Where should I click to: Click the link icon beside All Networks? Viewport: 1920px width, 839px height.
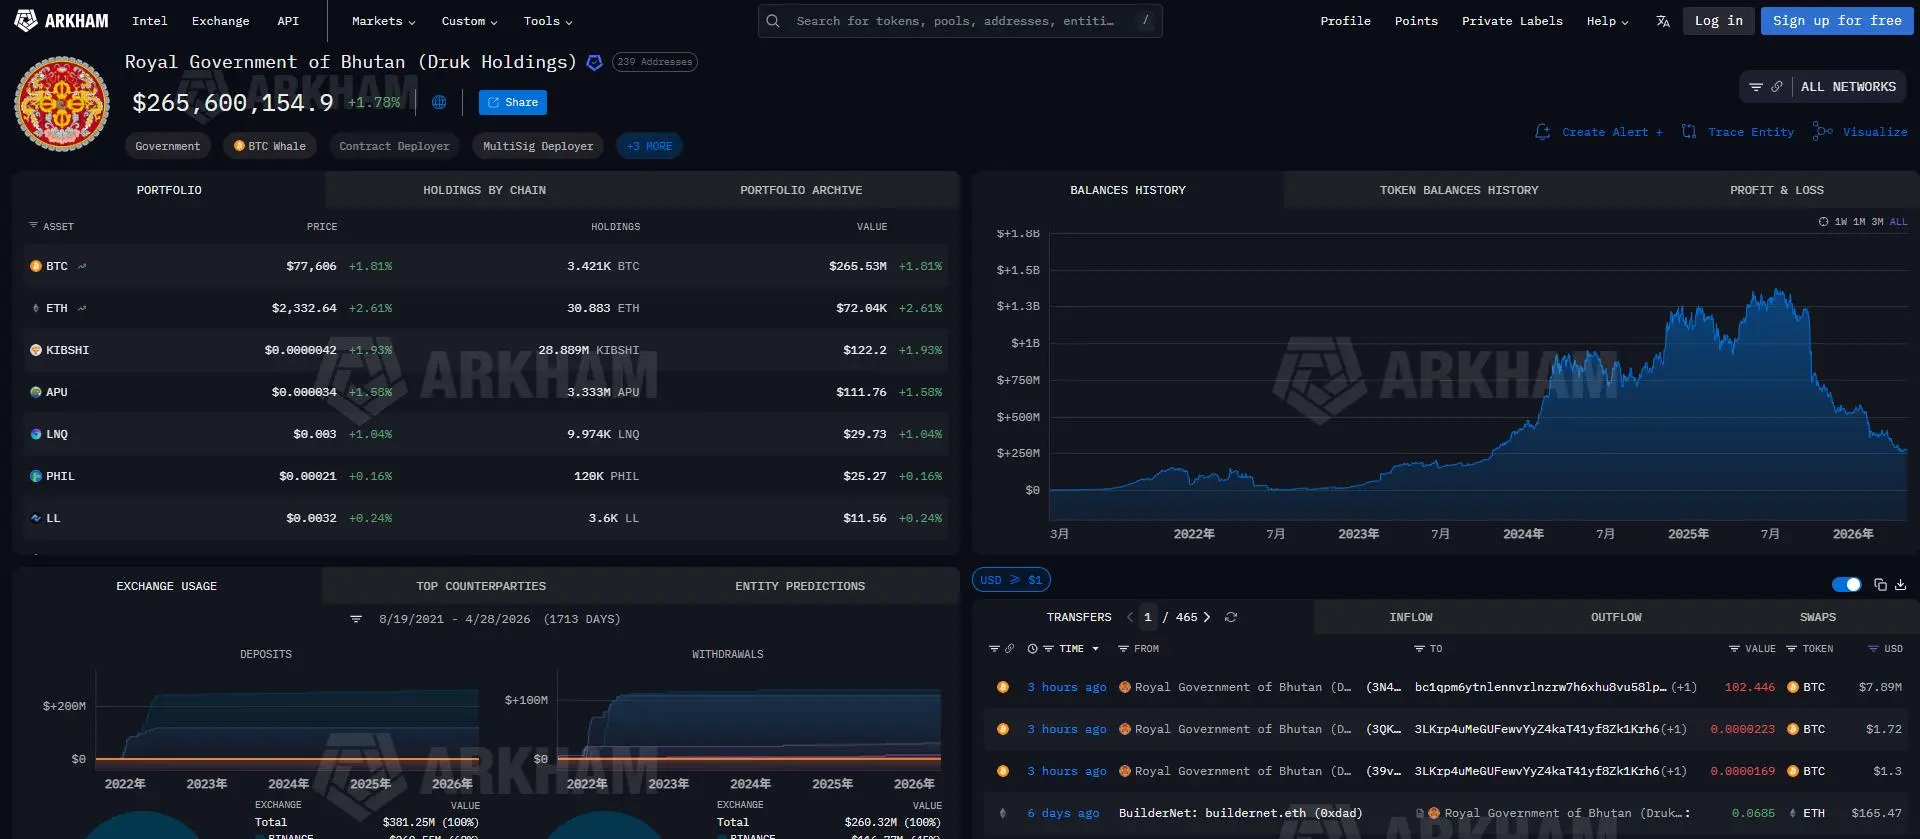1776,87
